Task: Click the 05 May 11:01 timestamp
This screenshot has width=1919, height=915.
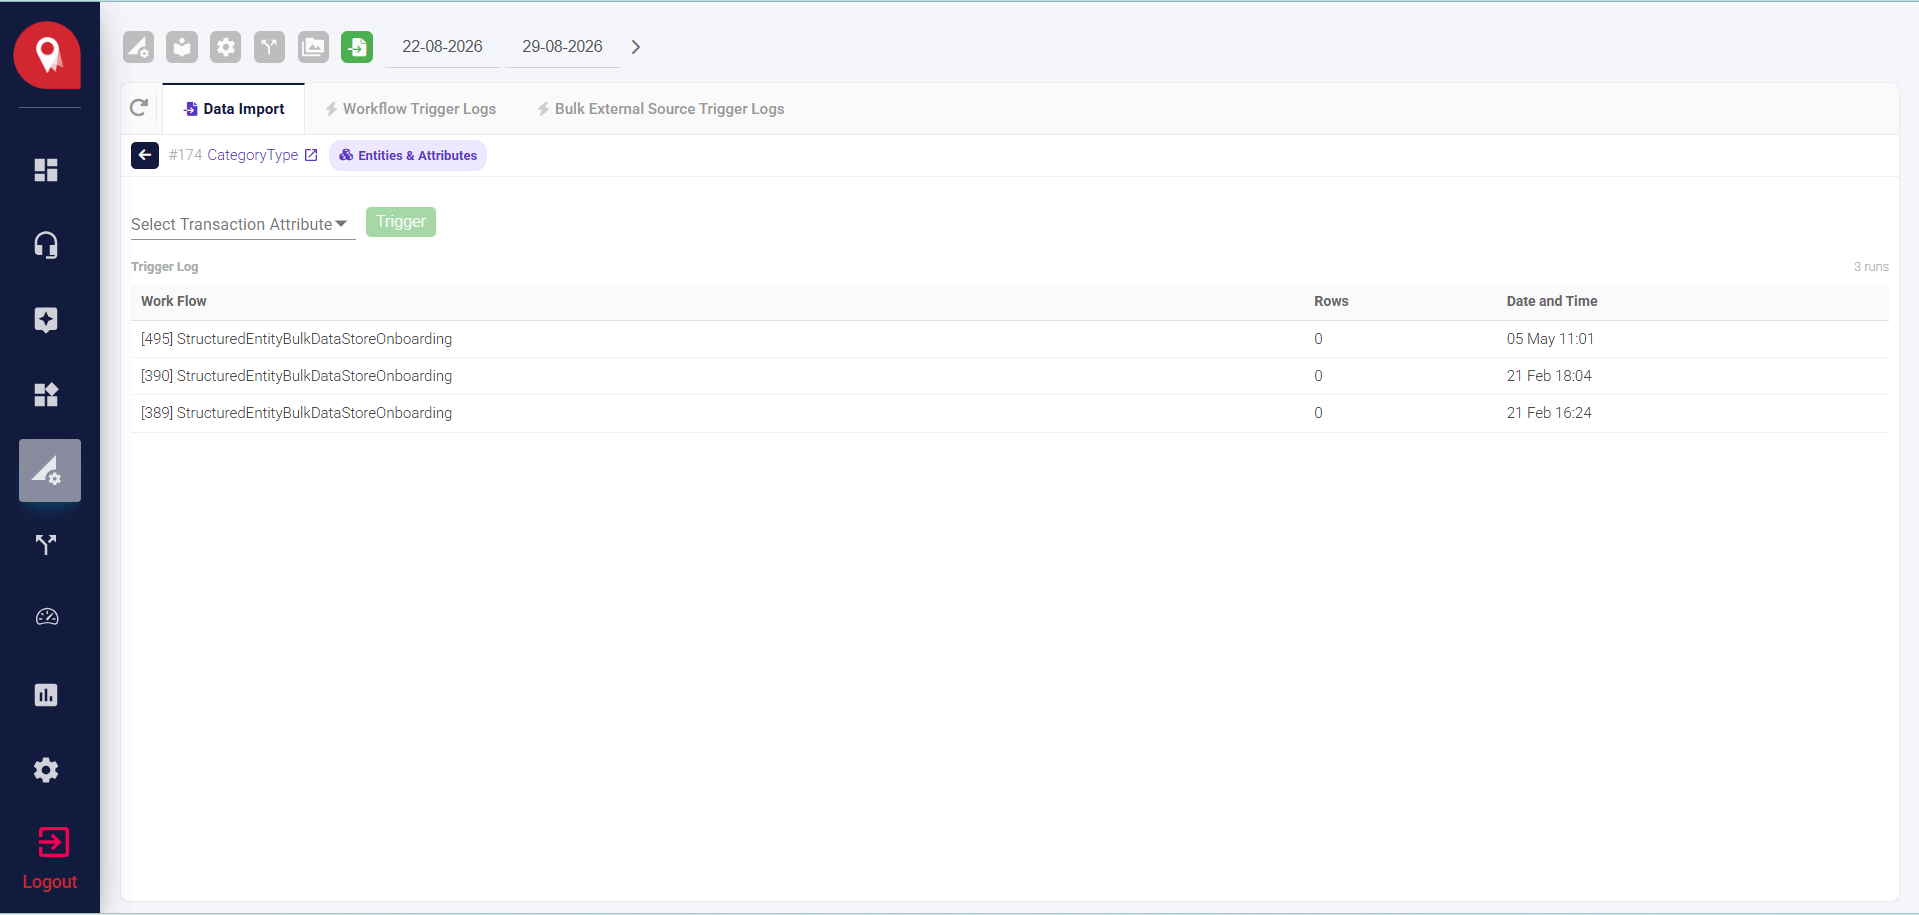Action: point(1550,339)
